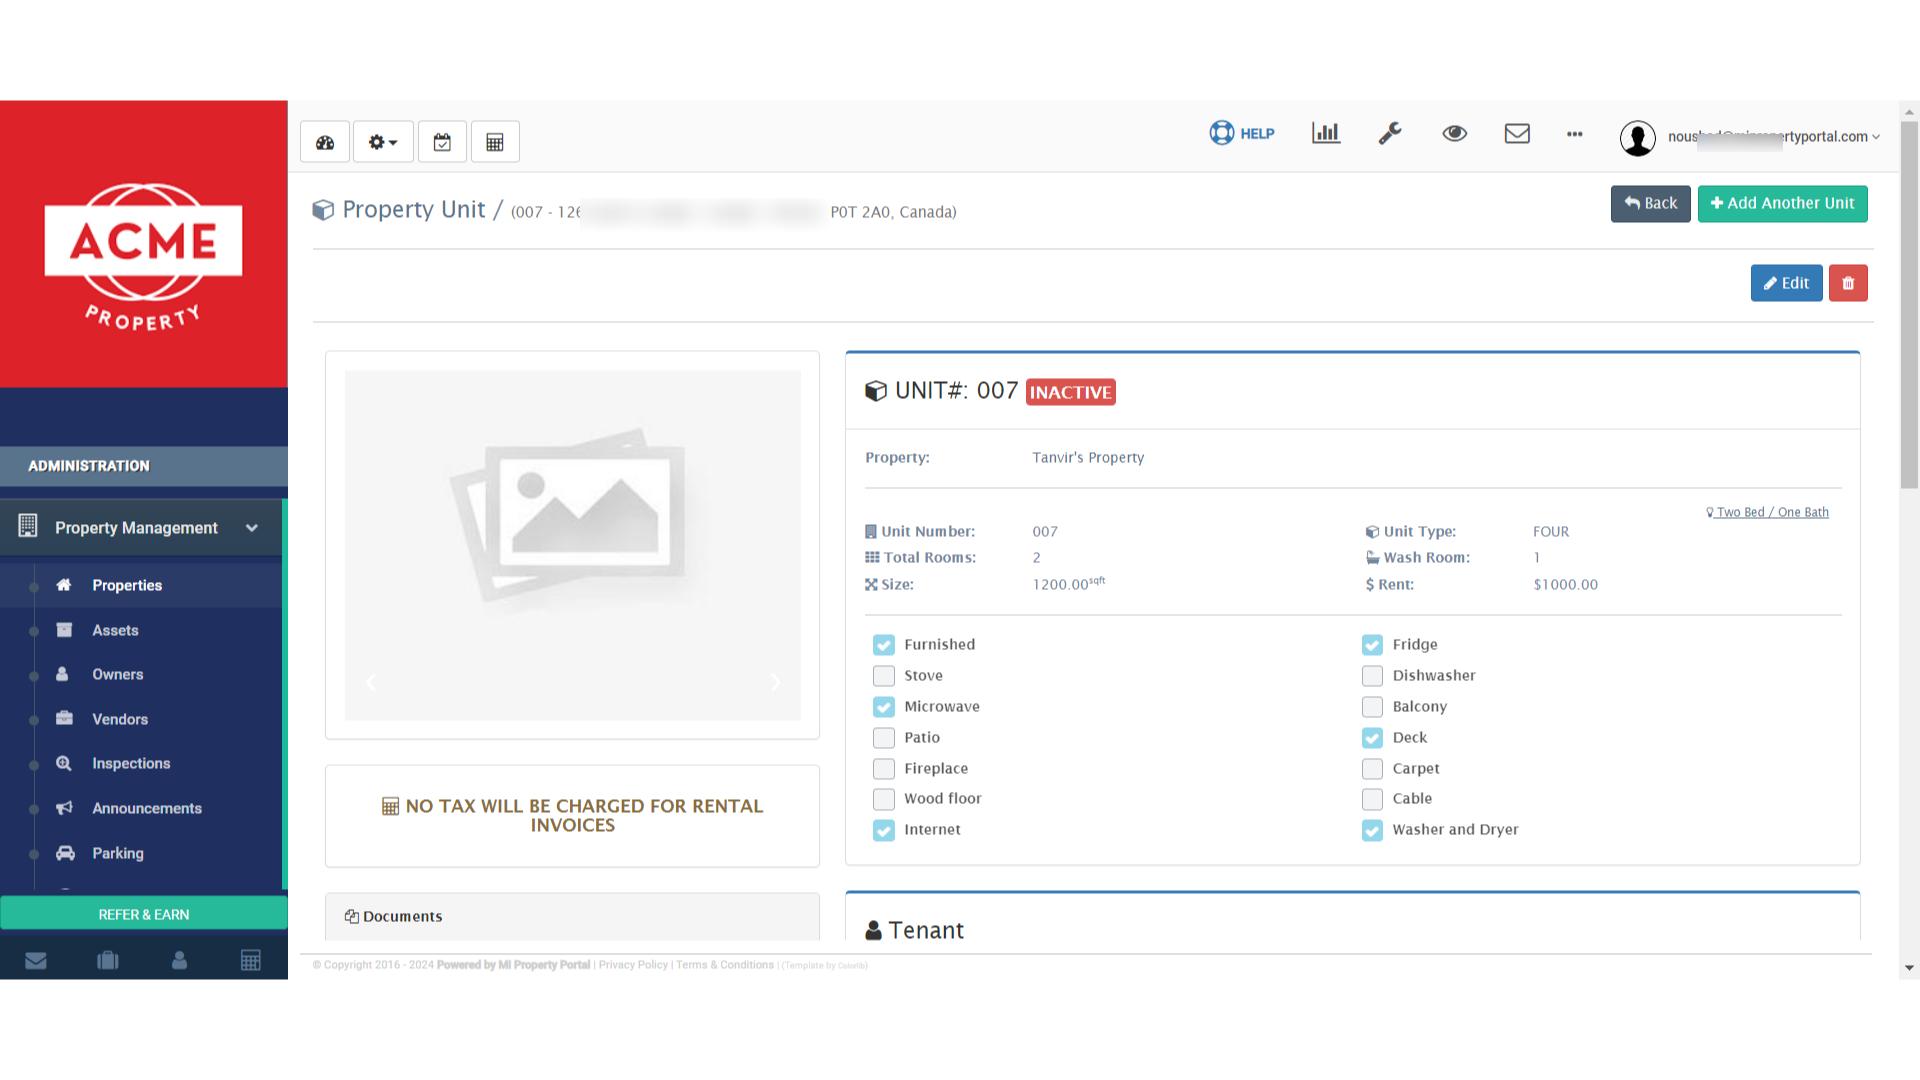Open the Two Bed / One Bath link
This screenshot has width=1920, height=1080.
(x=1771, y=512)
